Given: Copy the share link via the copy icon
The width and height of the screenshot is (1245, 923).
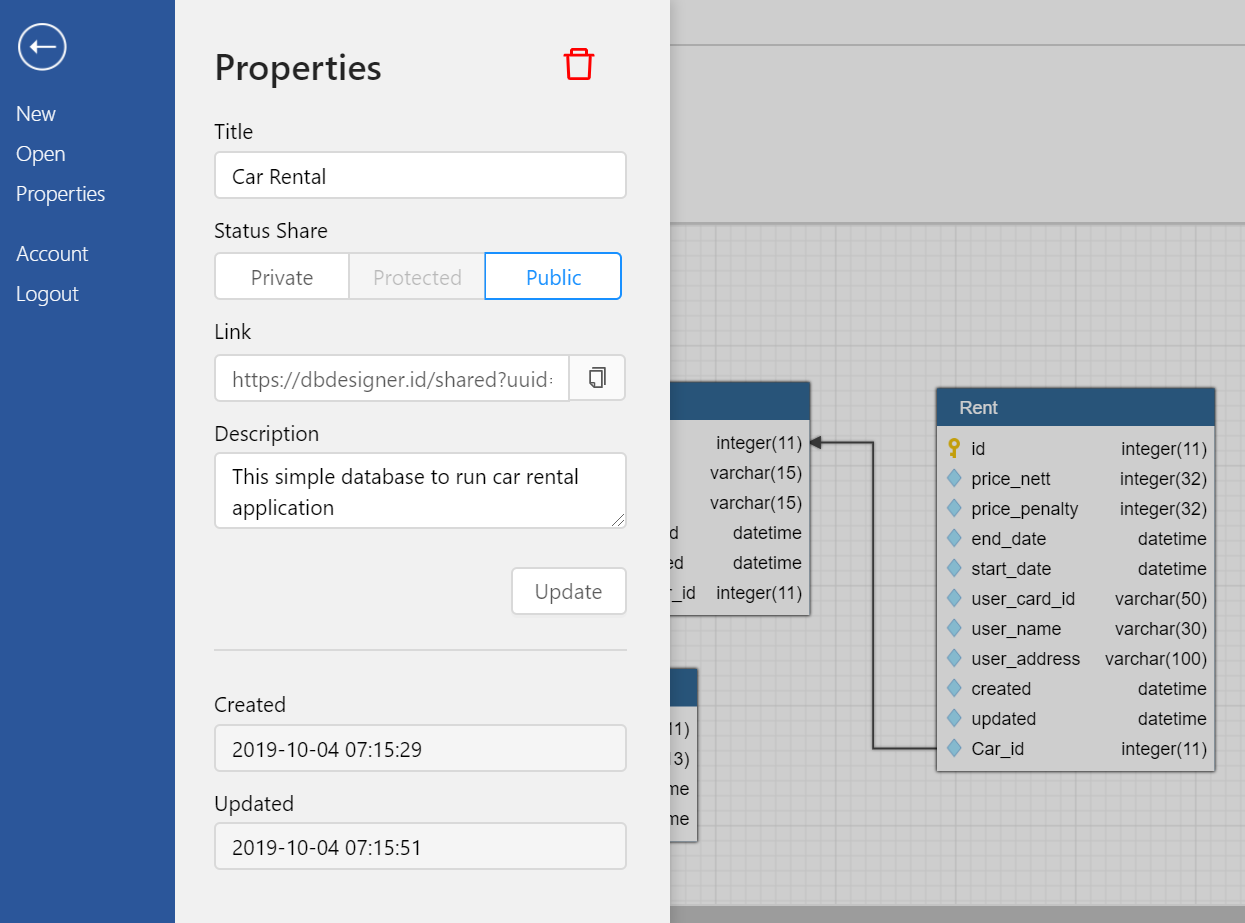Looking at the screenshot, I should 596,377.
